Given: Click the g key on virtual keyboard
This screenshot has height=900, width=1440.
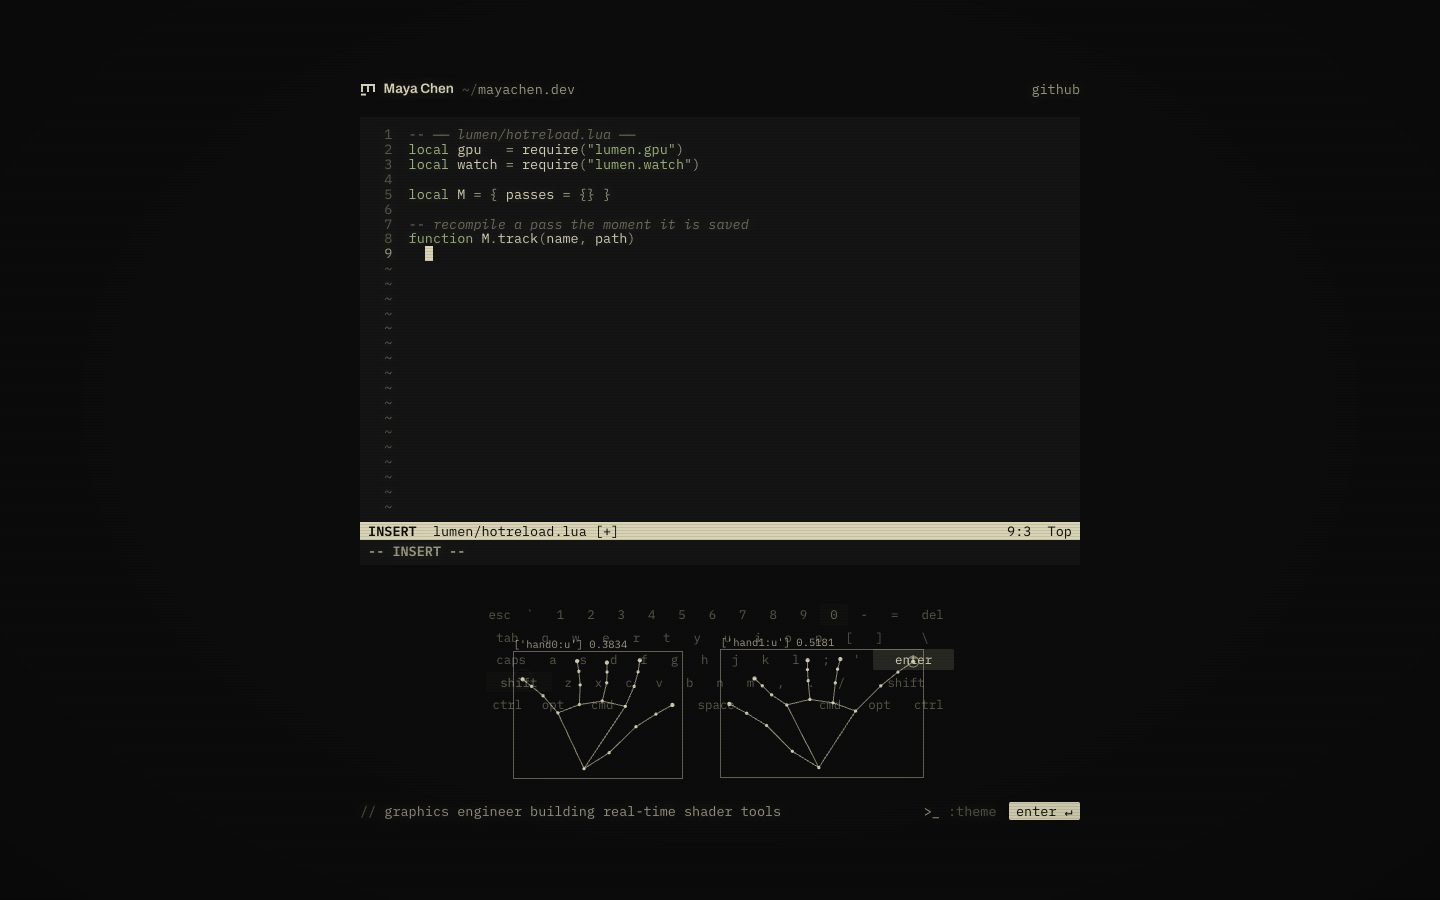Looking at the screenshot, I should tap(674, 660).
